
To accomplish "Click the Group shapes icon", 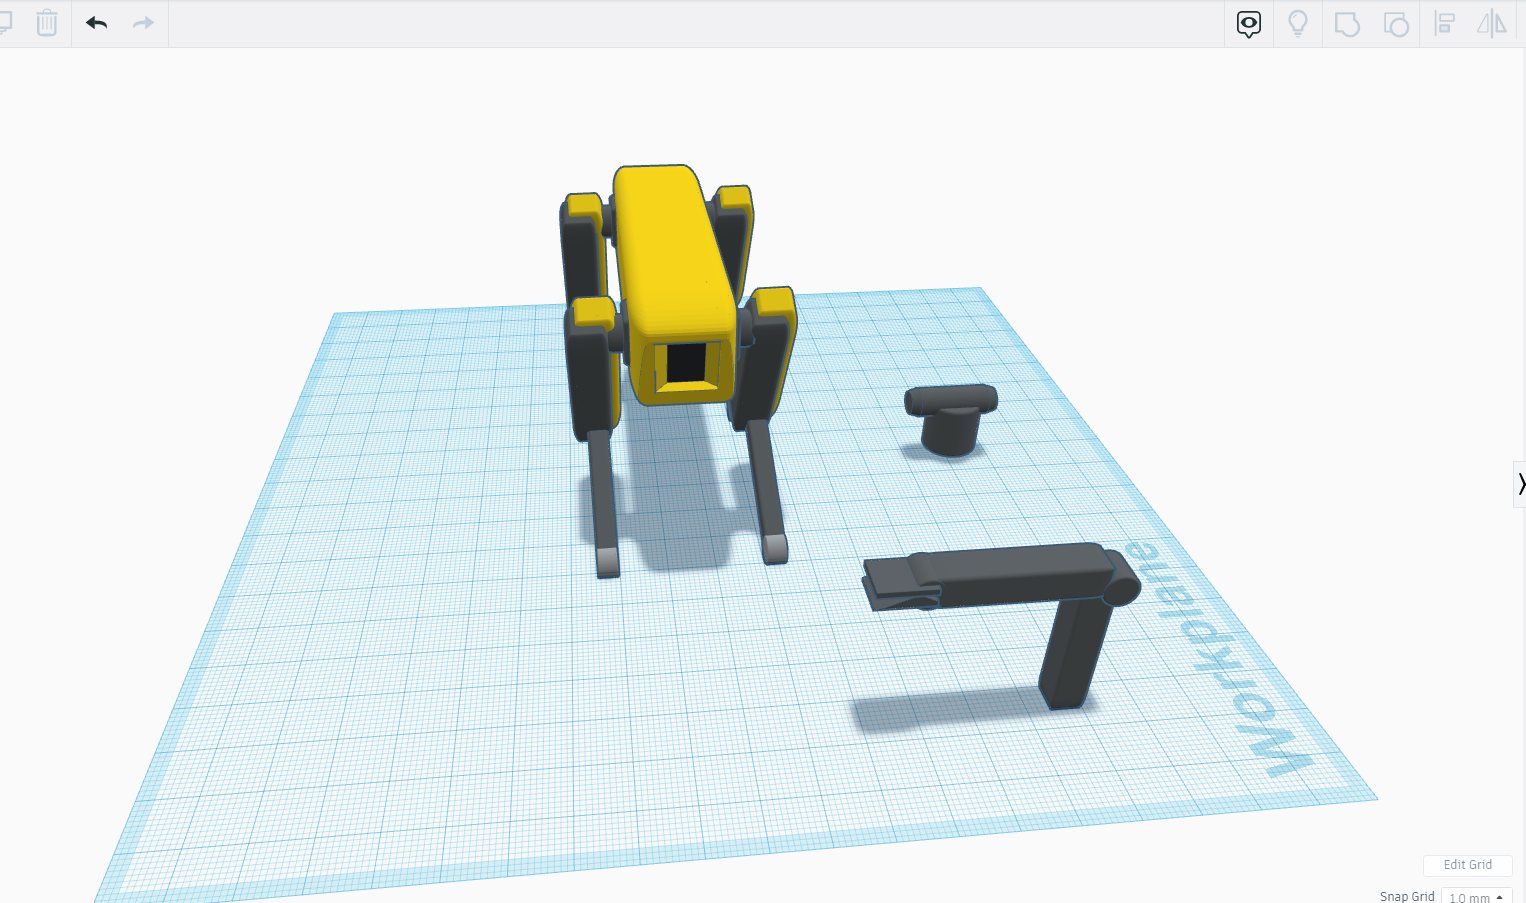I will click(1347, 24).
